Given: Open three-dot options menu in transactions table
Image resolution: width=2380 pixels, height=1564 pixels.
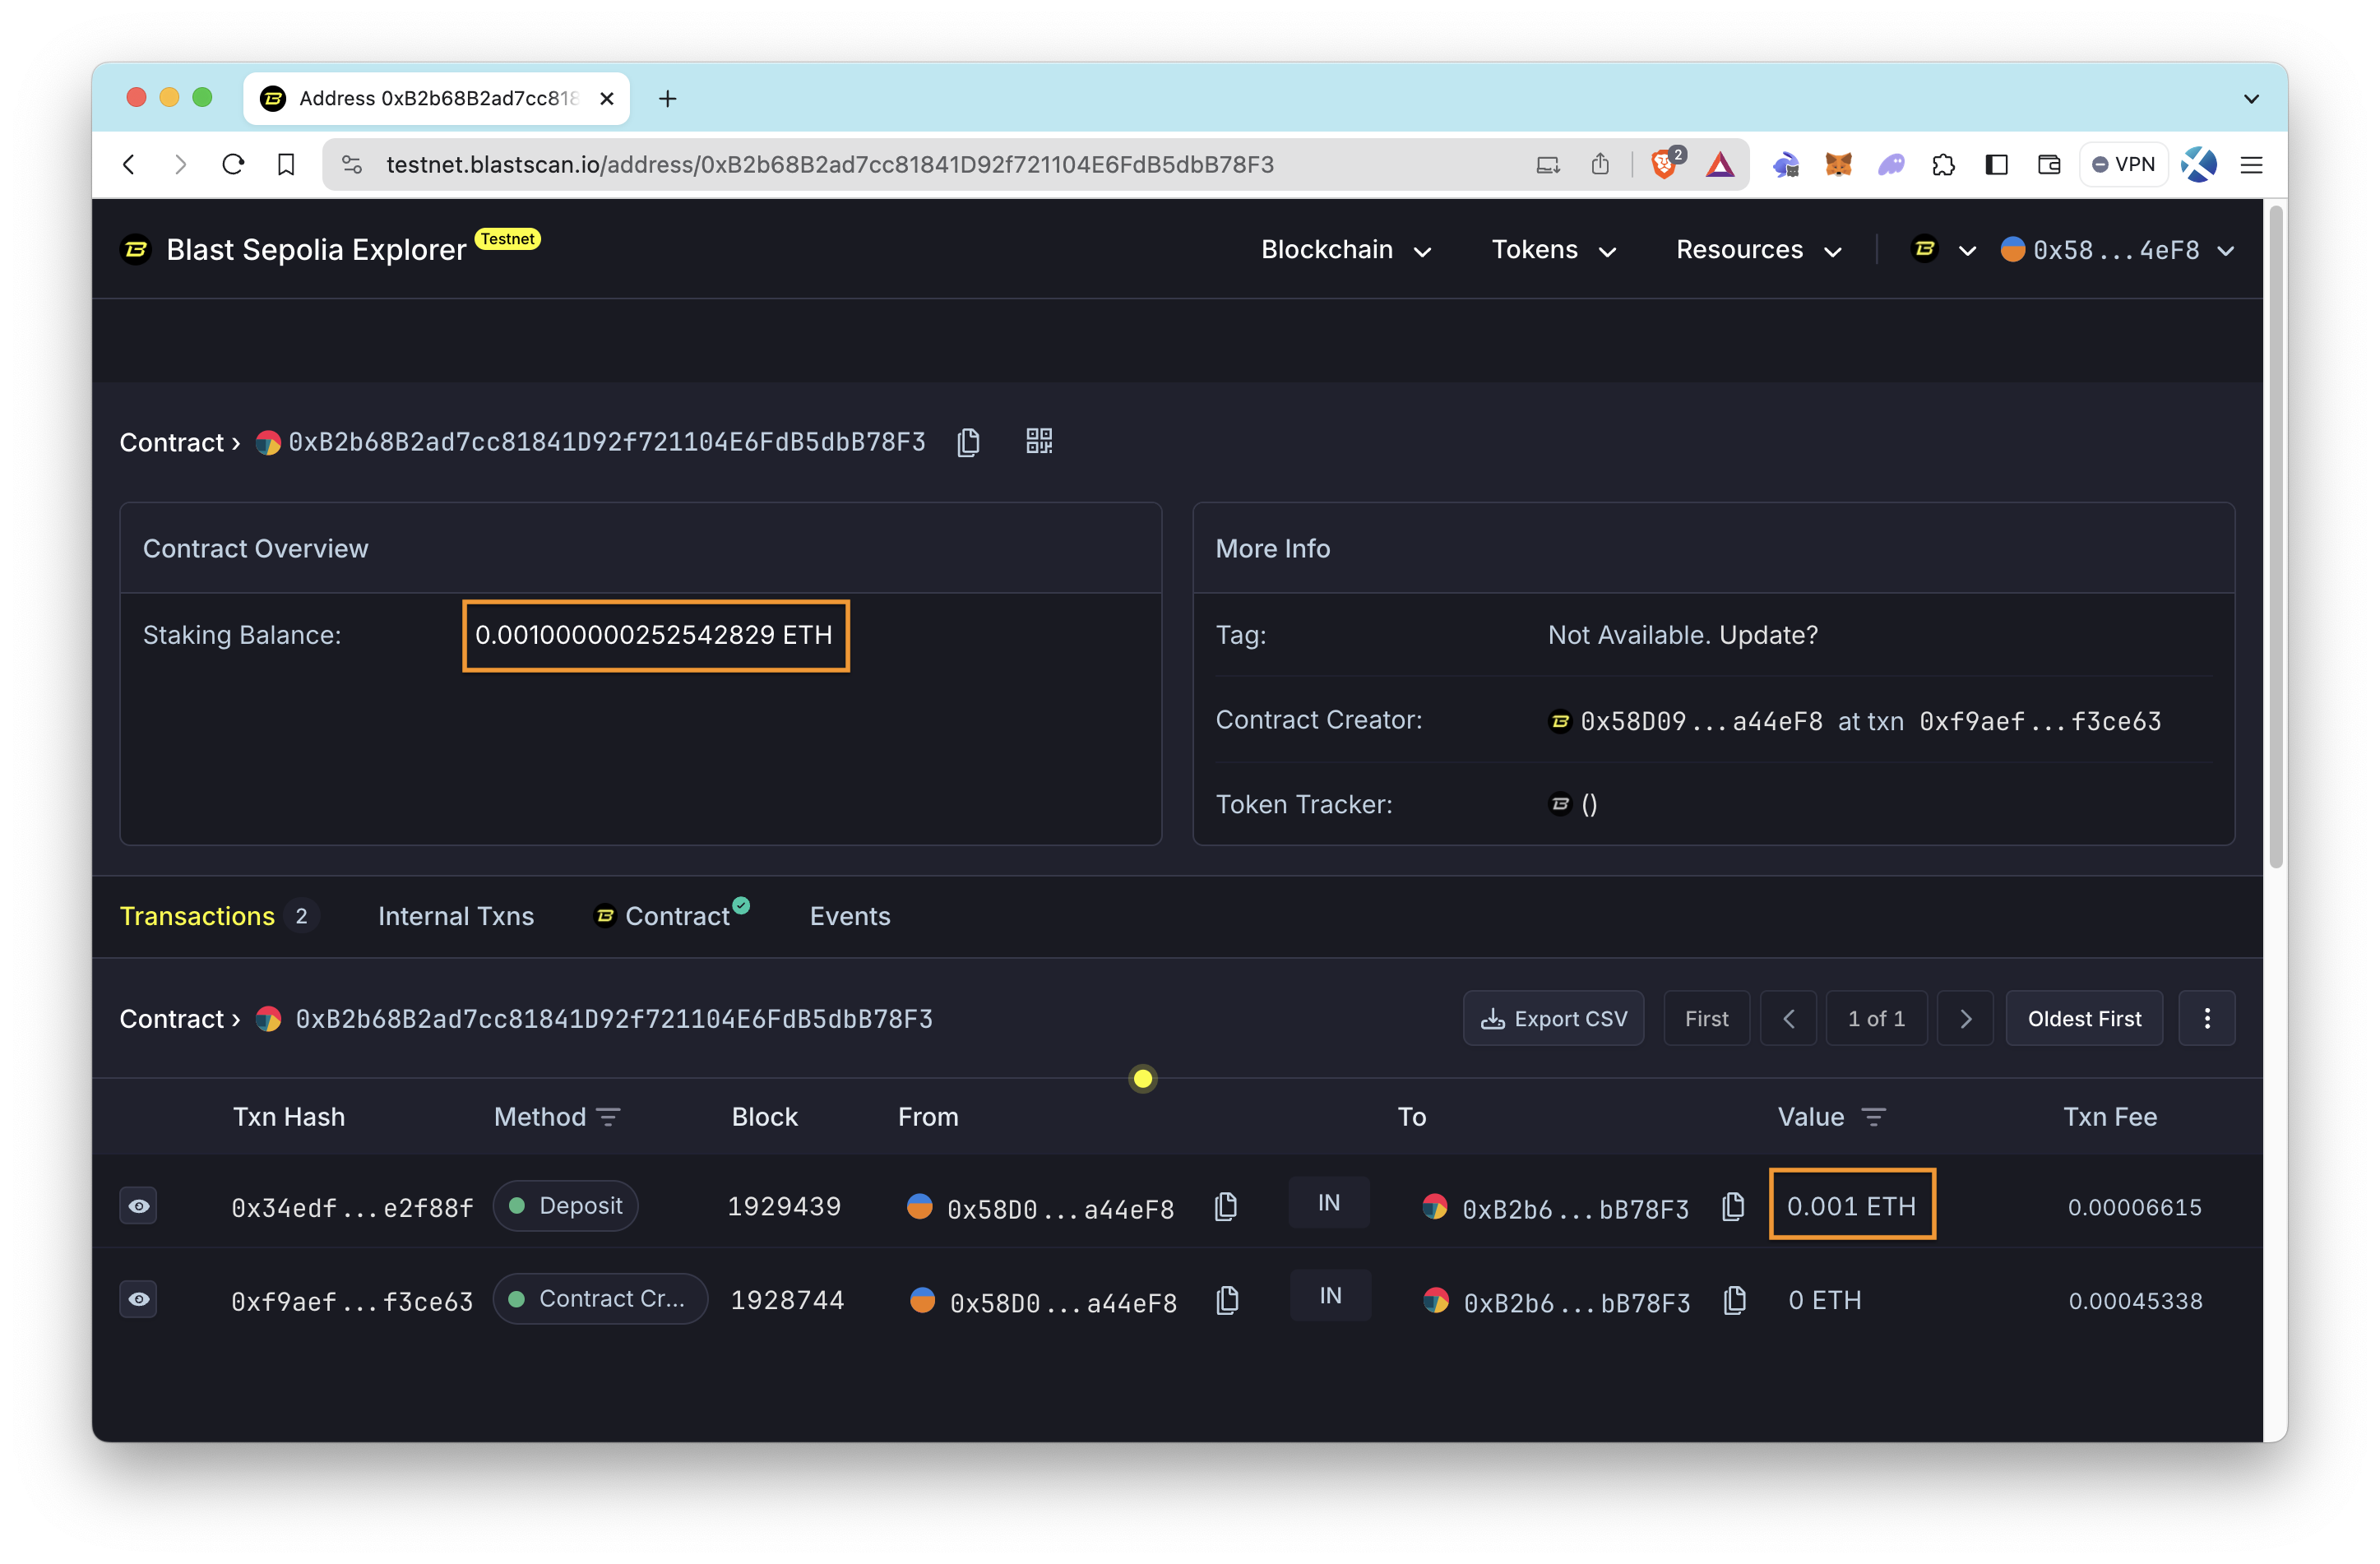Looking at the screenshot, I should click(x=2206, y=1018).
